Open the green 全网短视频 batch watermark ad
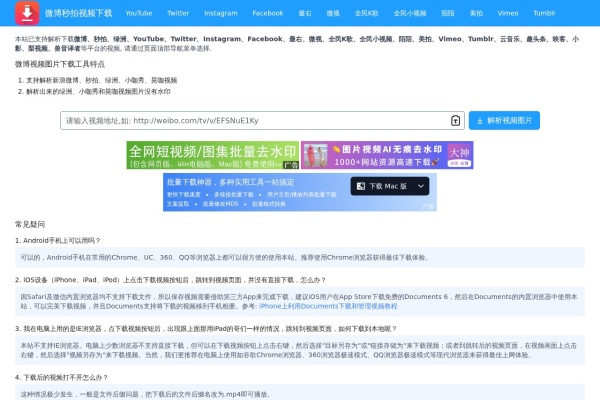 click(213, 155)
